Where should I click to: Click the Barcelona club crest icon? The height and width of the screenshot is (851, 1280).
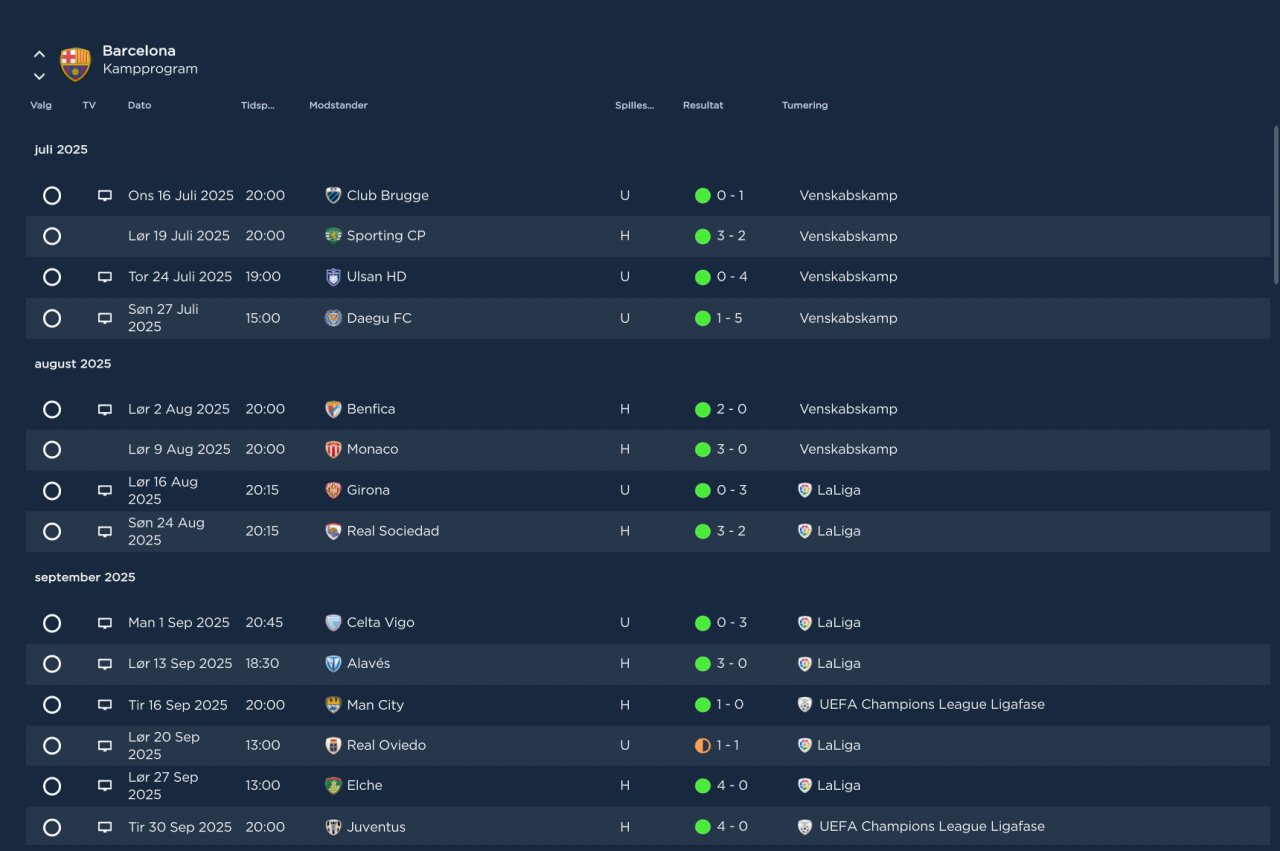75,64
